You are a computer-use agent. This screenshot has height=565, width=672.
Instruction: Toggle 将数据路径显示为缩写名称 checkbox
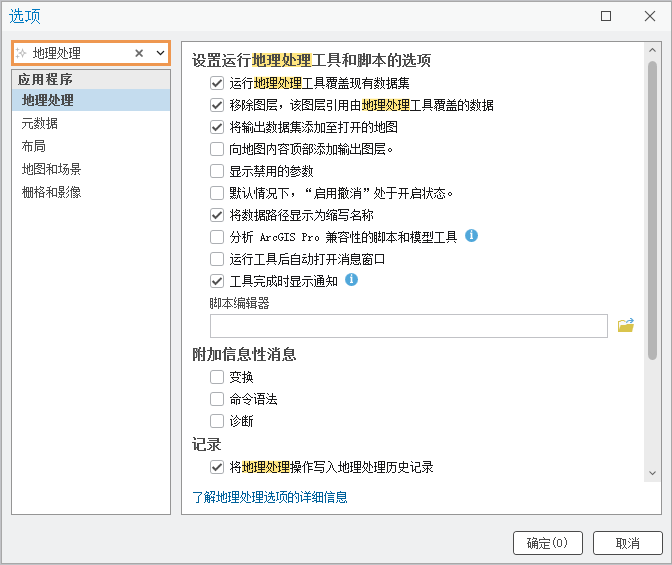point(217,215)
